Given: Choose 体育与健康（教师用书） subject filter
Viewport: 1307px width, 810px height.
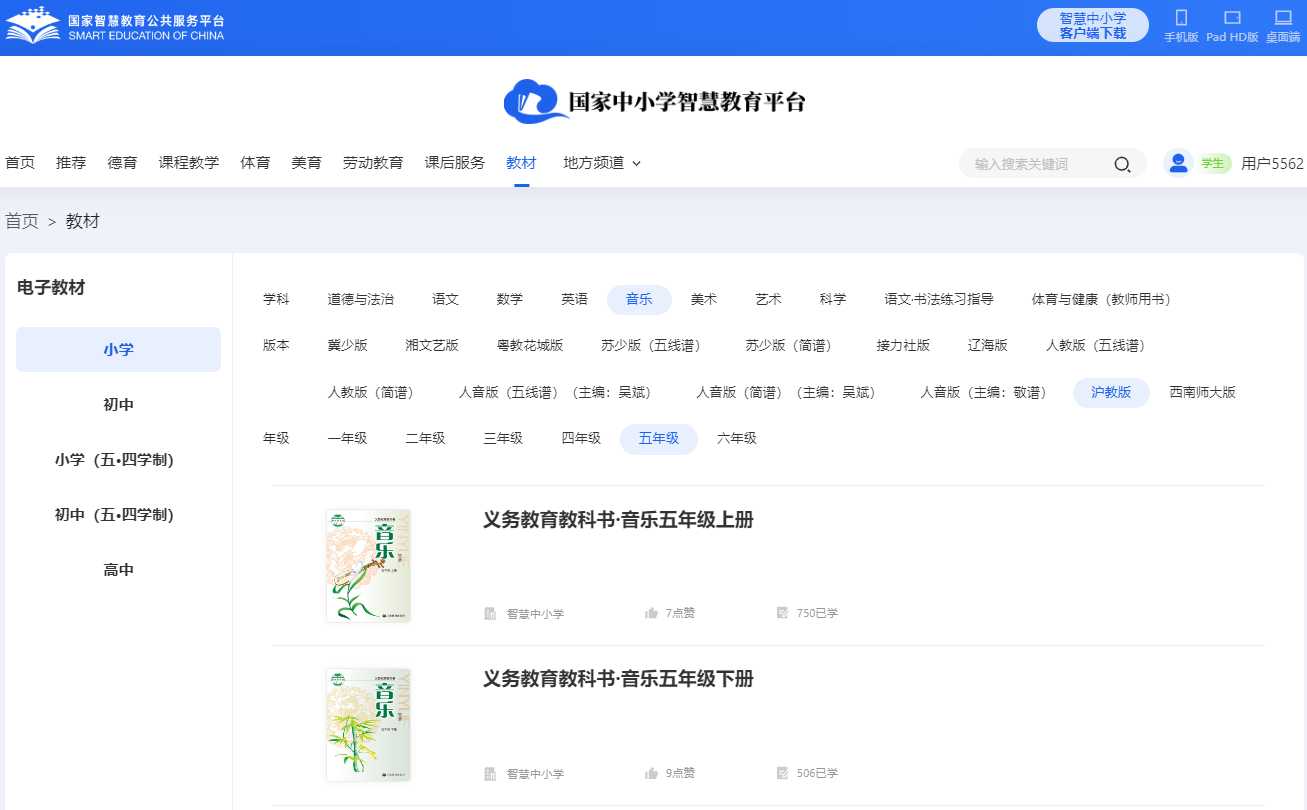Looking at the screenshot, I should 1101,299.
